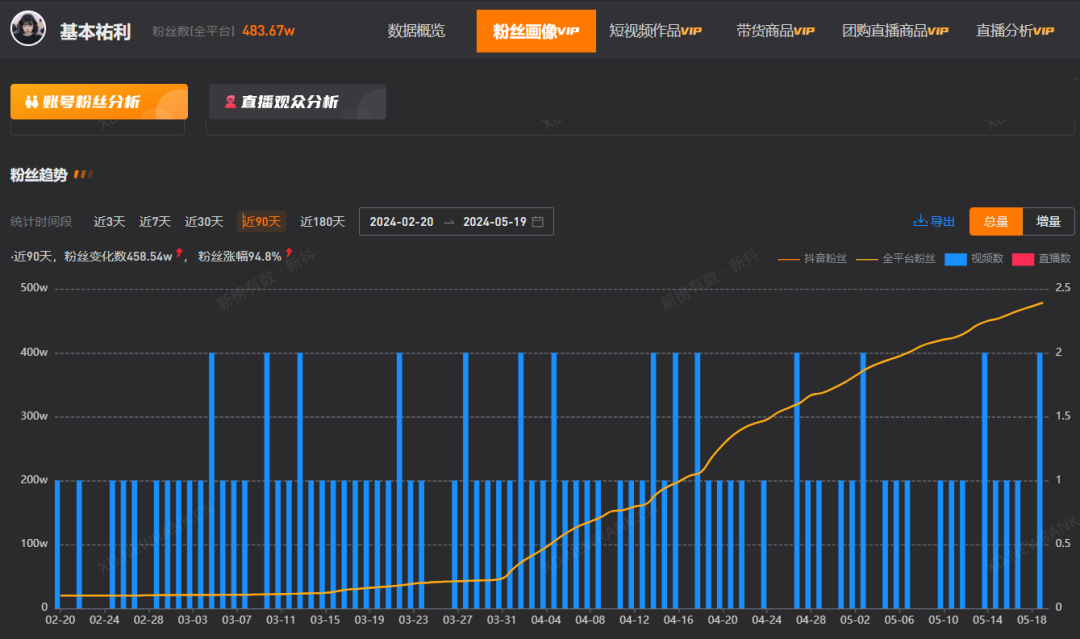Click the person icon on 直播观众分析
The height and width of the screenshot is (639, 1080).
pos(230,102)
